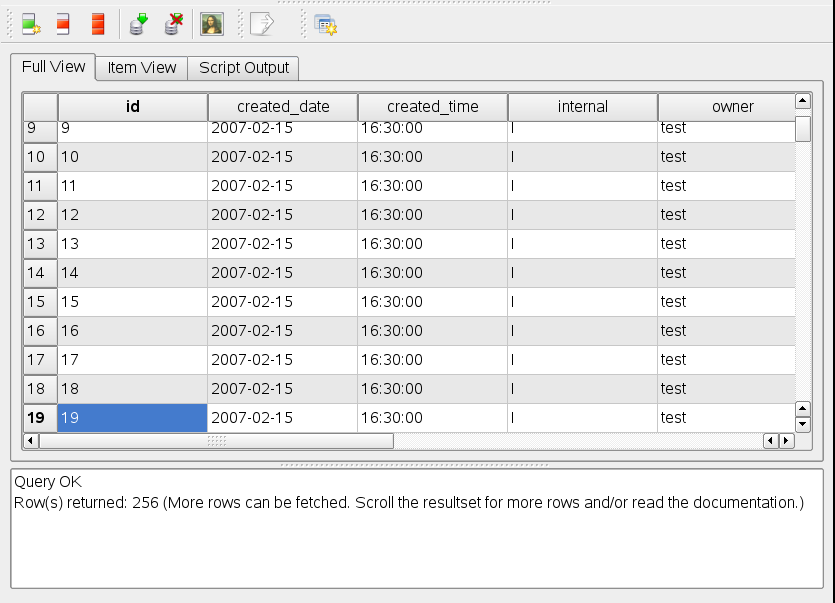The image size is (835, 603).
Task: Click the fully red stacked toolbar icon
Action: [97, 24]
